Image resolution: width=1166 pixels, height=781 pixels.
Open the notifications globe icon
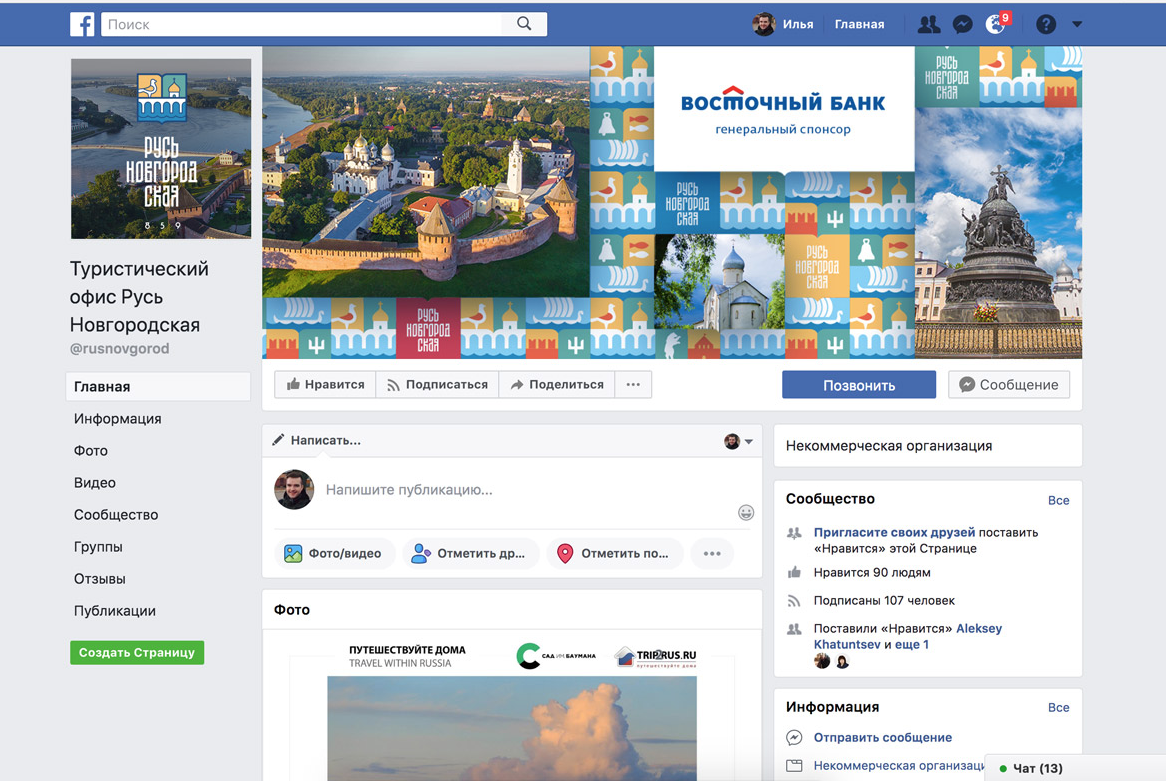[995, 25]
